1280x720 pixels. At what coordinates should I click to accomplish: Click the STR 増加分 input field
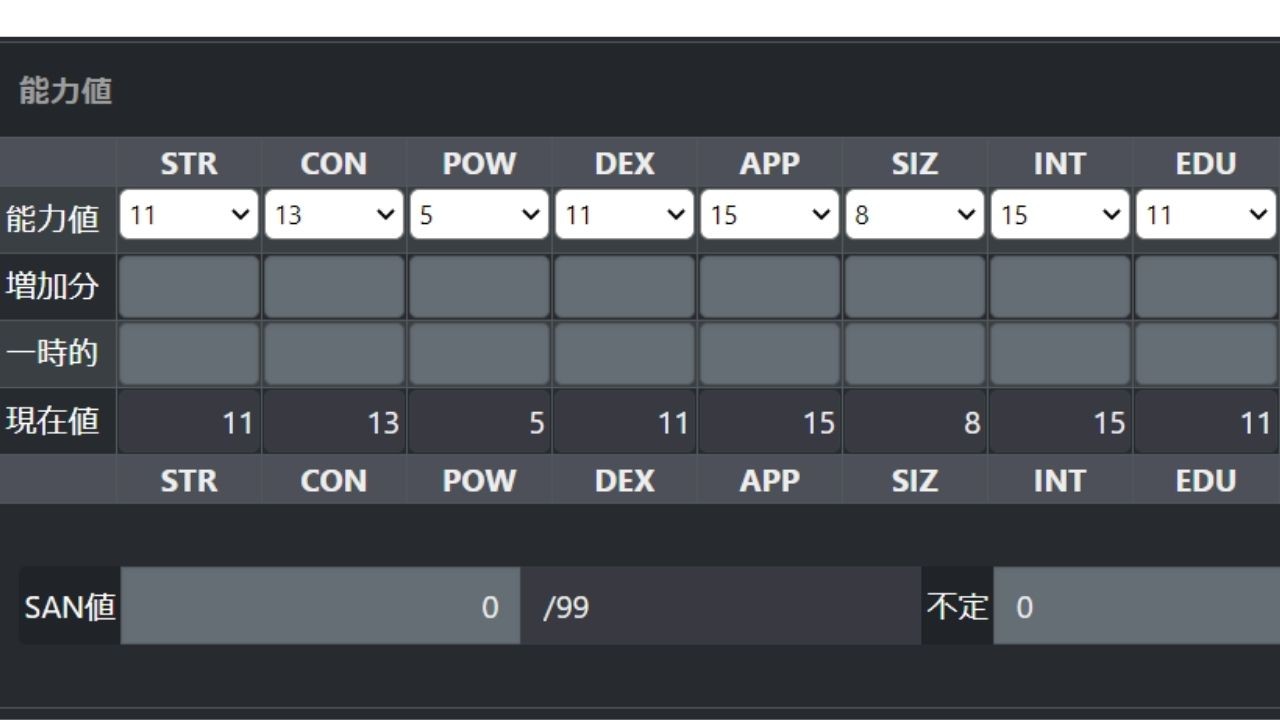pos(189,287)
